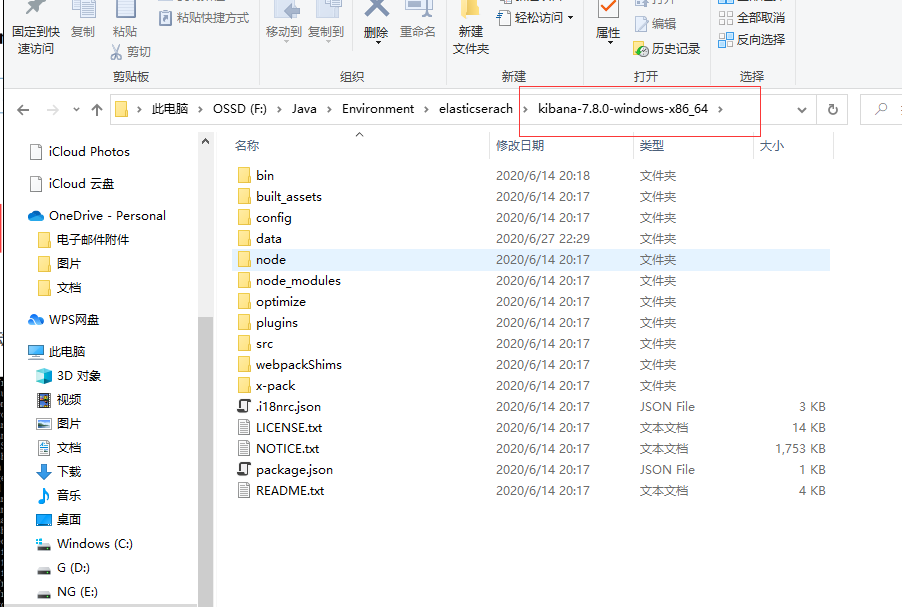Click Java in the address breadcrumb
Screen dimensions: 902x607
[304, 109]
